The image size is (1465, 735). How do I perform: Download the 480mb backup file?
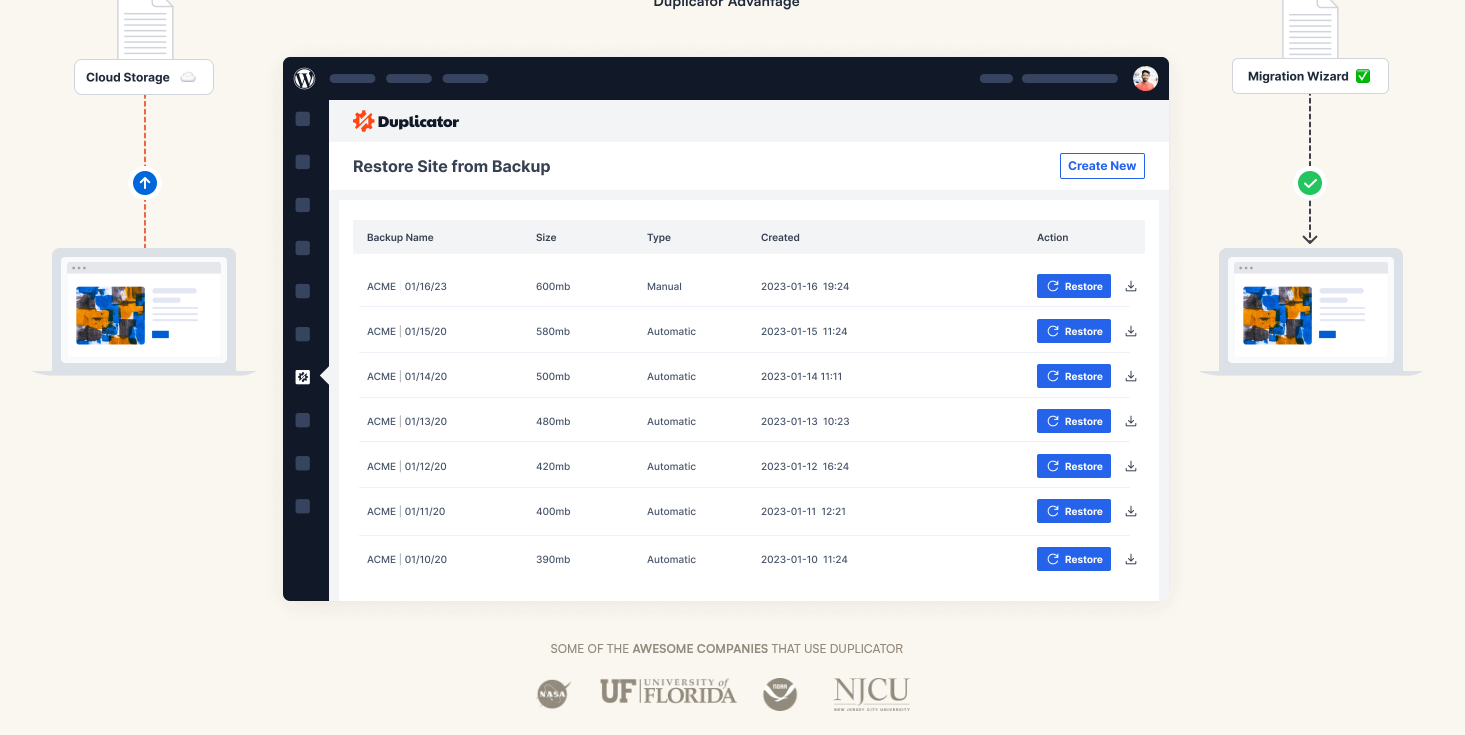pyautogui.click(x=1131, y=421)
